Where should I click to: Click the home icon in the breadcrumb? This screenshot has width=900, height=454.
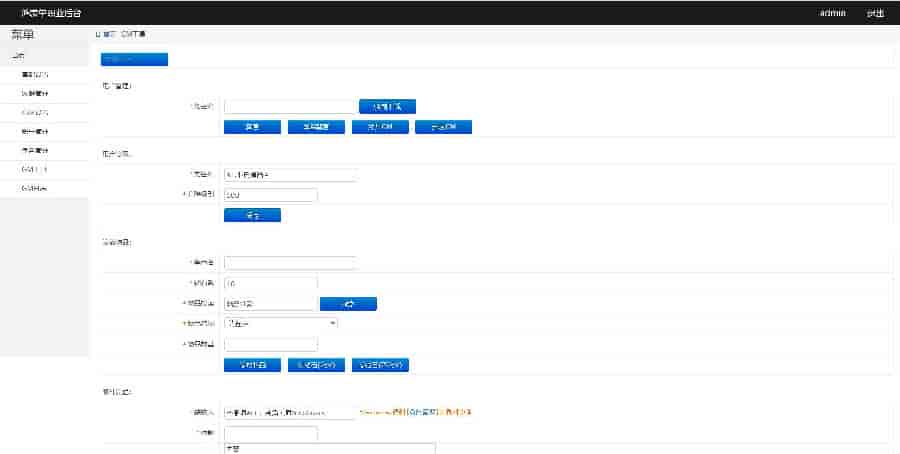click(98, 34)
